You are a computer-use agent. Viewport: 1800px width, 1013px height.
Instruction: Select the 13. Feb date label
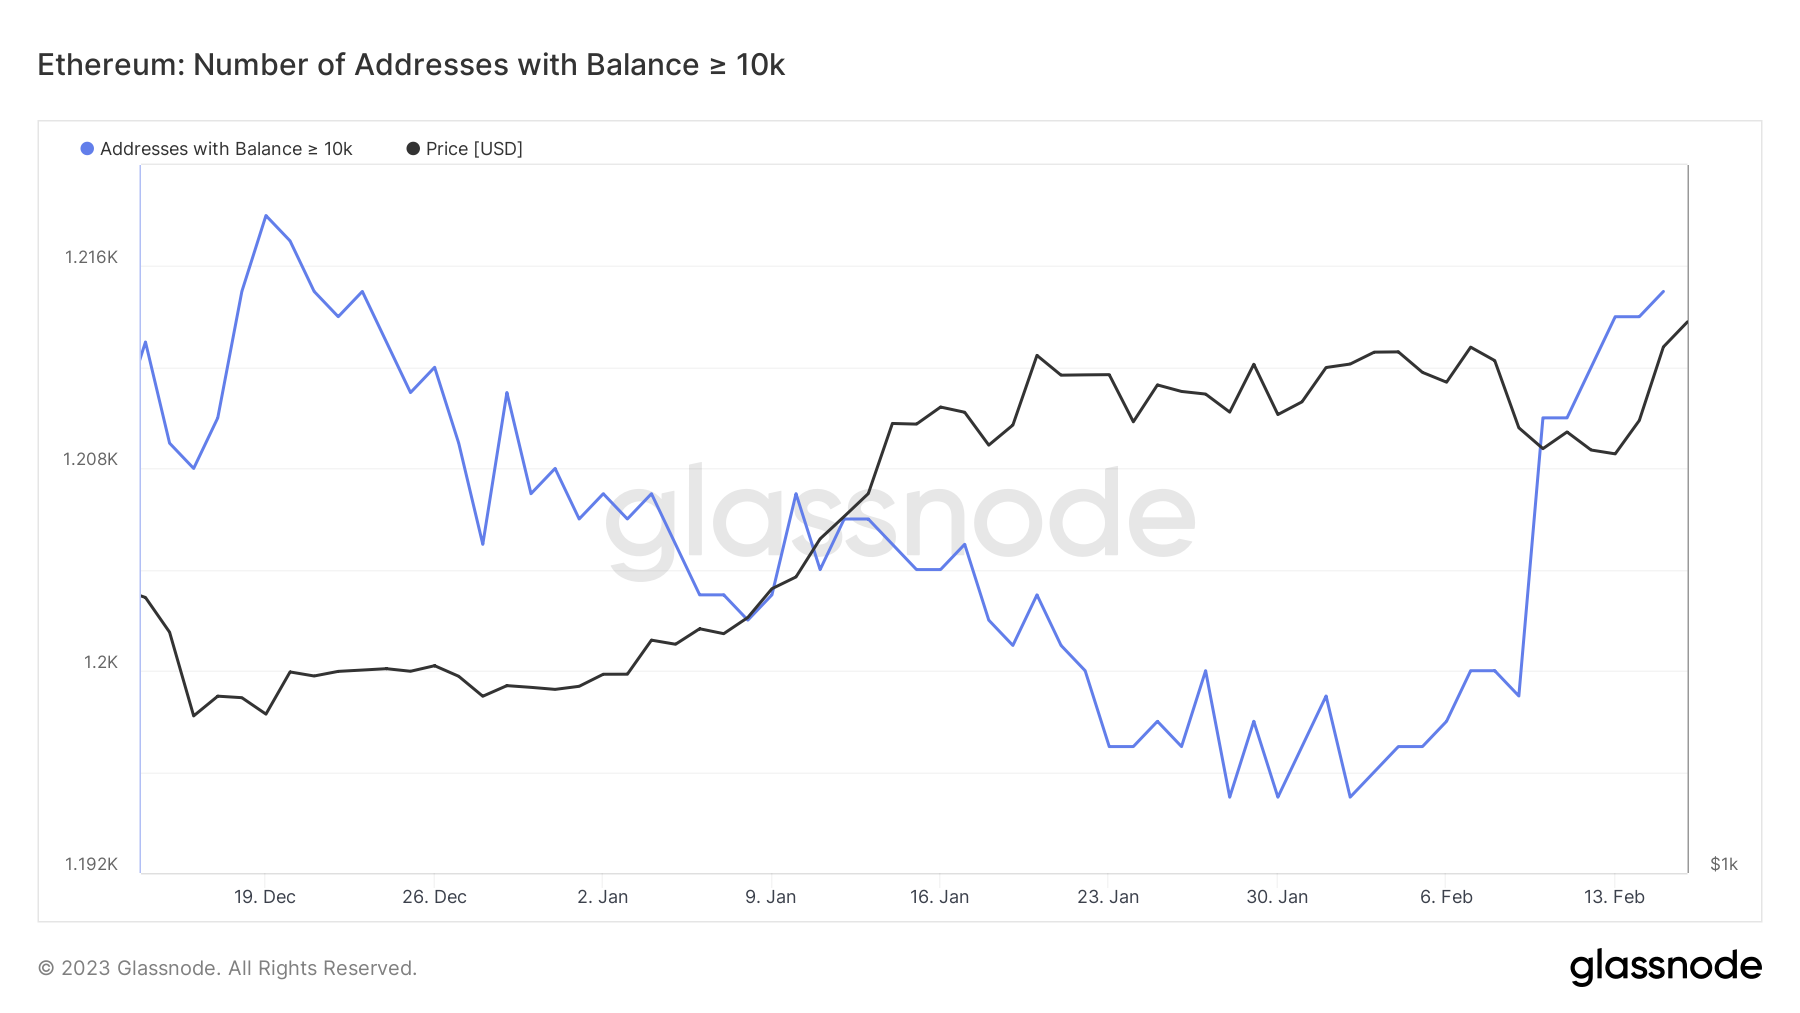point(1614,897)
